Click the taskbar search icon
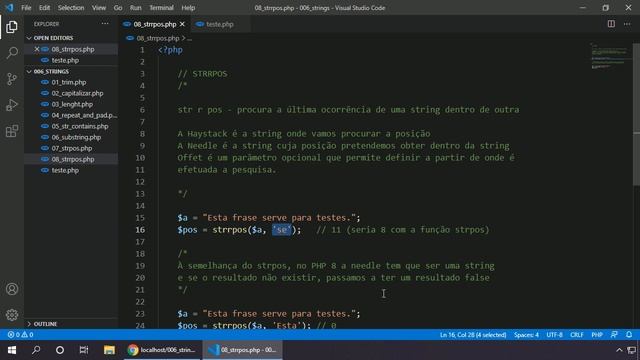 [x=36, y=350]
